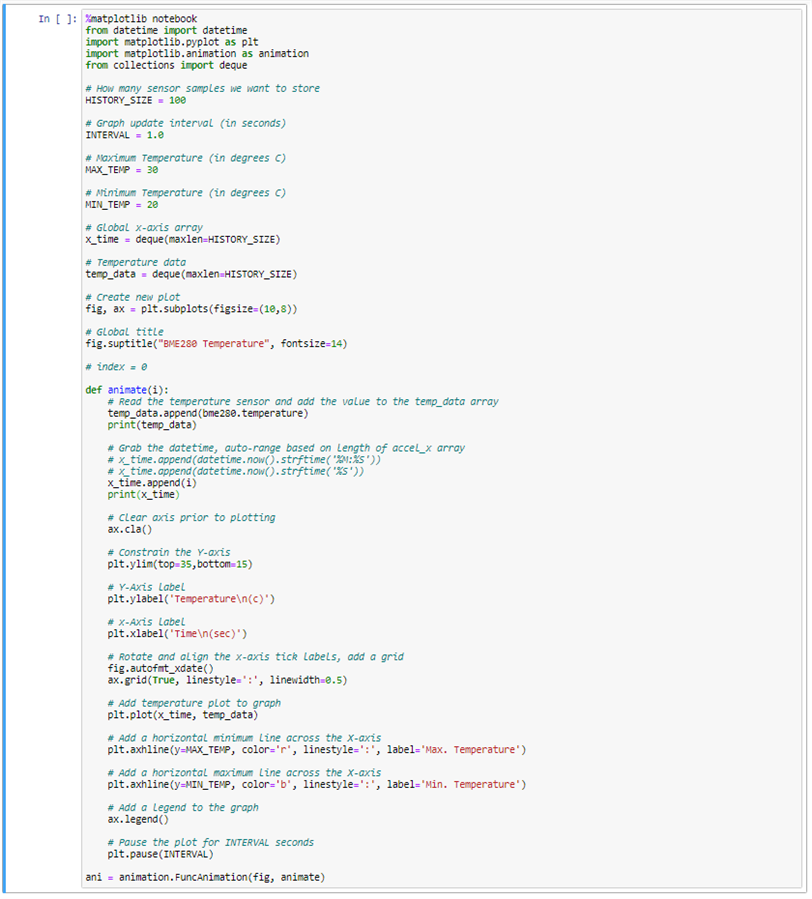Click the 'ani = animation.FuncAnimation(fig, animate)' line
812x899 pixels.
click(x=205, y=877)
